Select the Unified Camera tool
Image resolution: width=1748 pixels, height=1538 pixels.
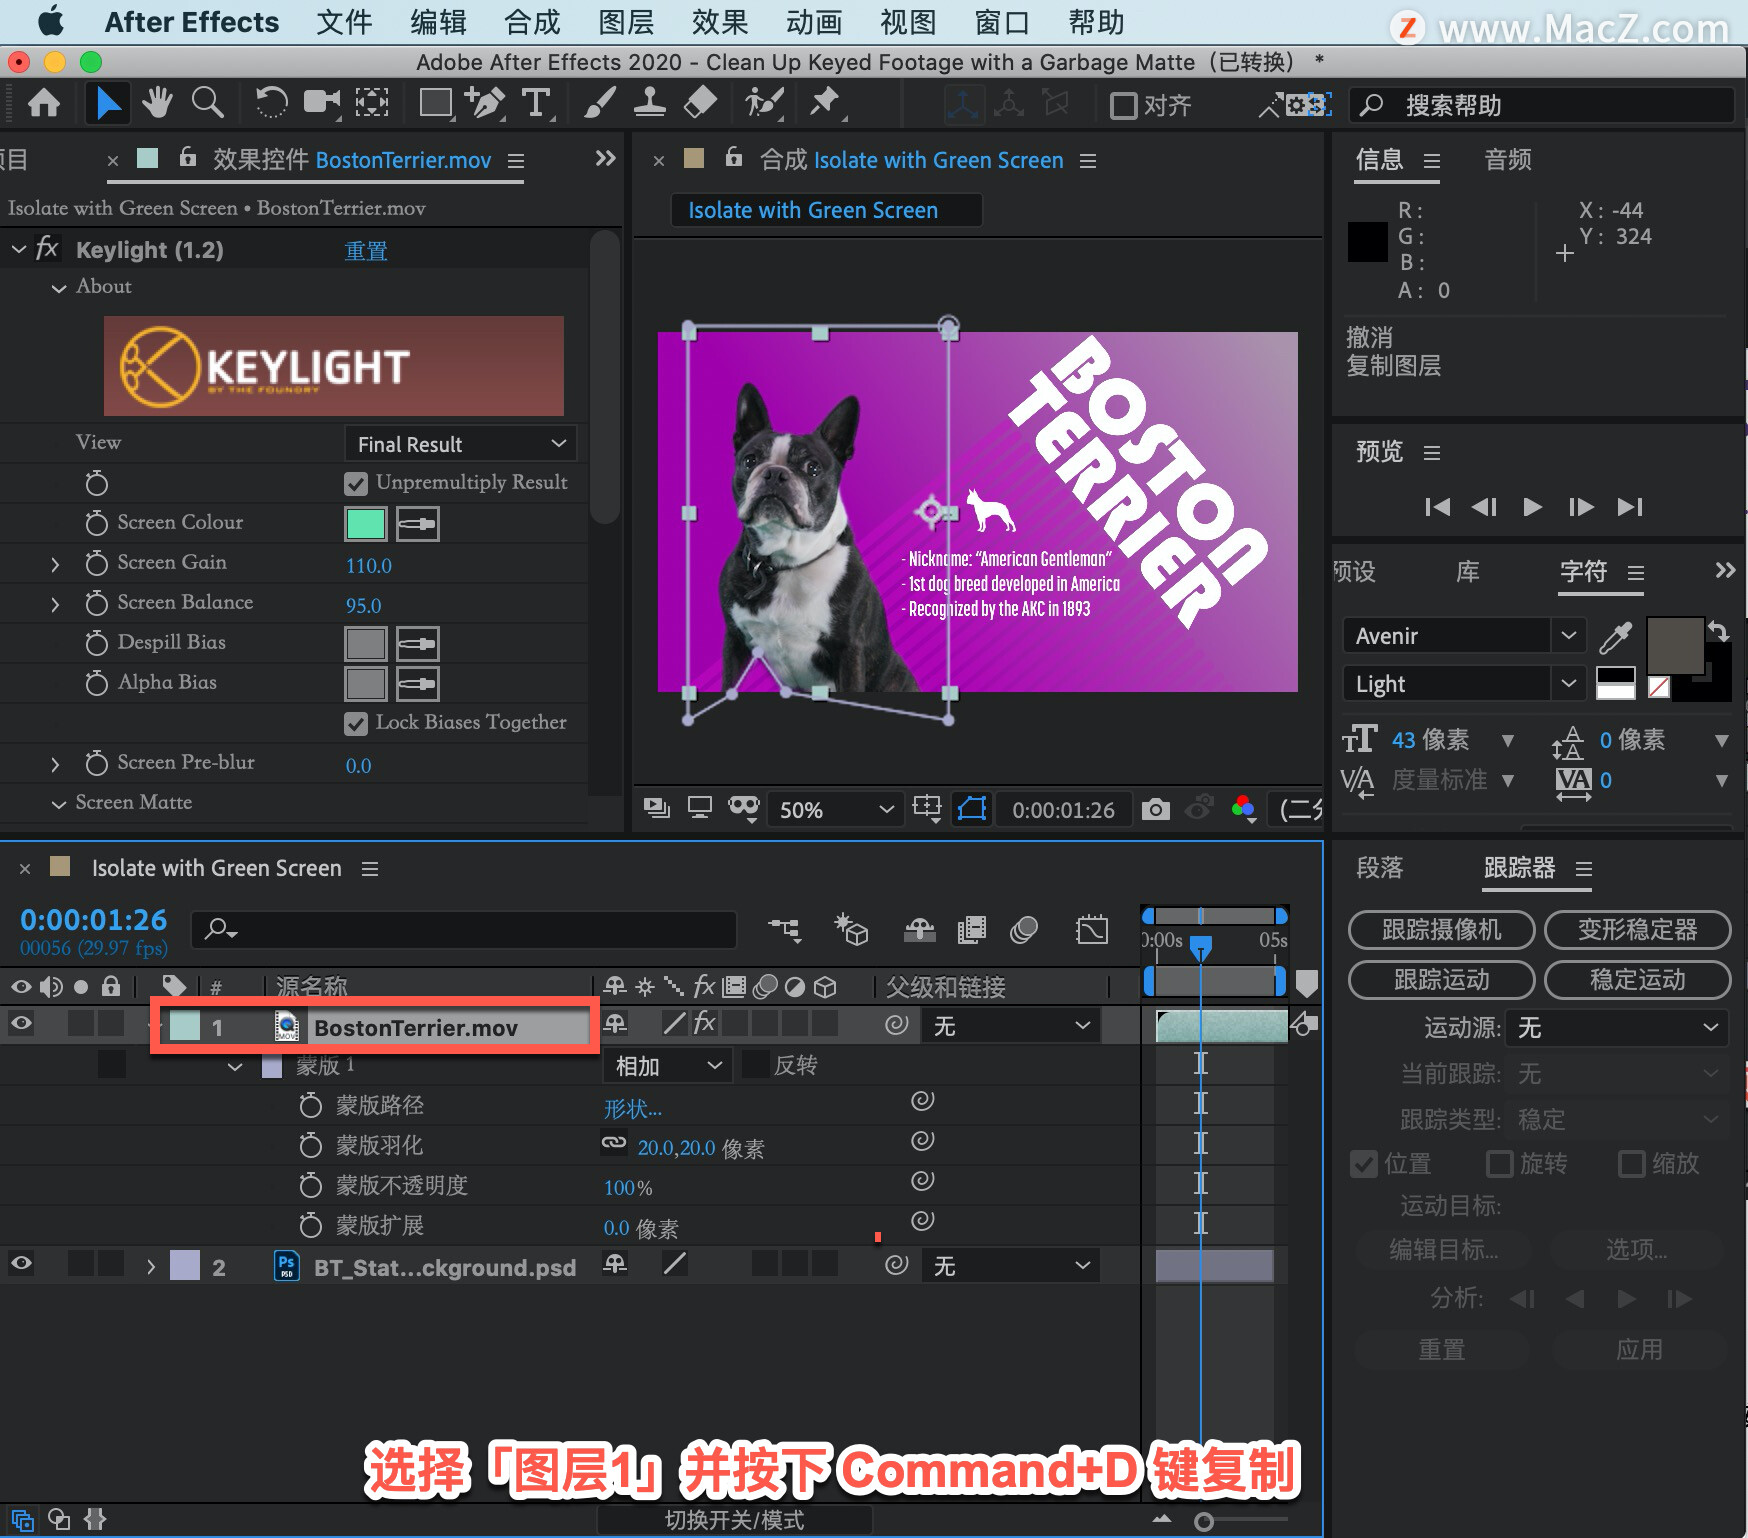coord(322,102)
